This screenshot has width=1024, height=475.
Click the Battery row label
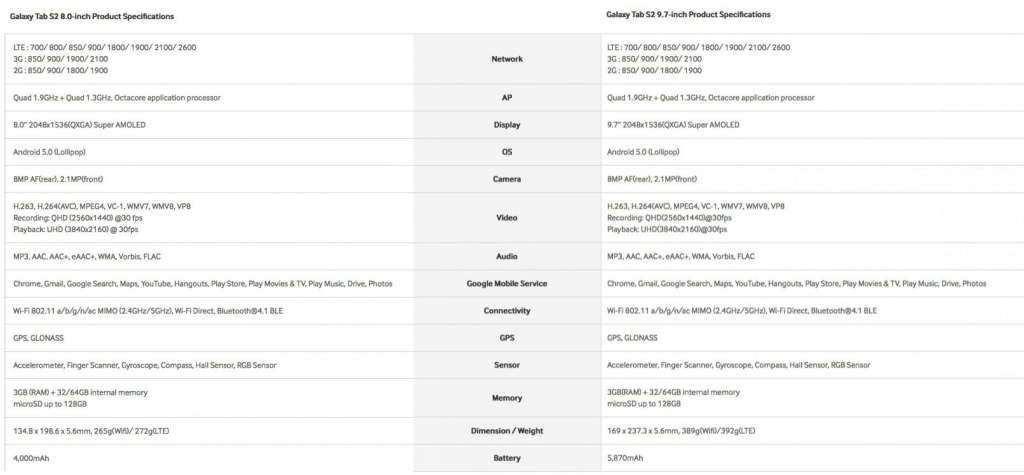click(507, 458)
